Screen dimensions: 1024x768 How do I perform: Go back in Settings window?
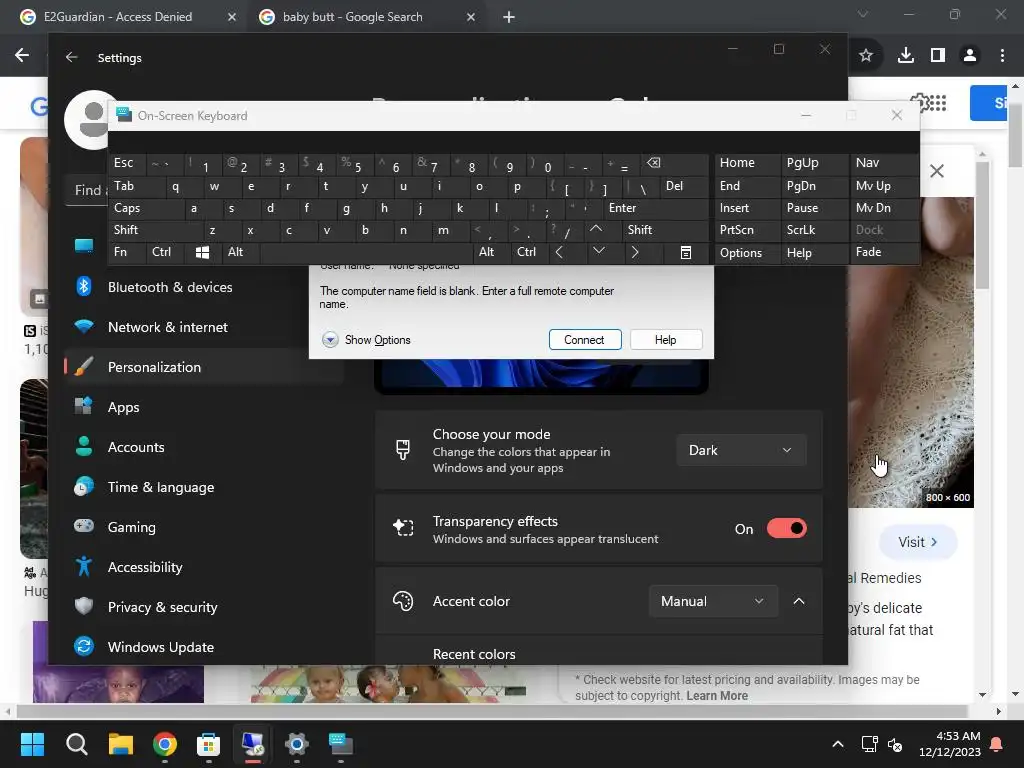click(72, 57)
